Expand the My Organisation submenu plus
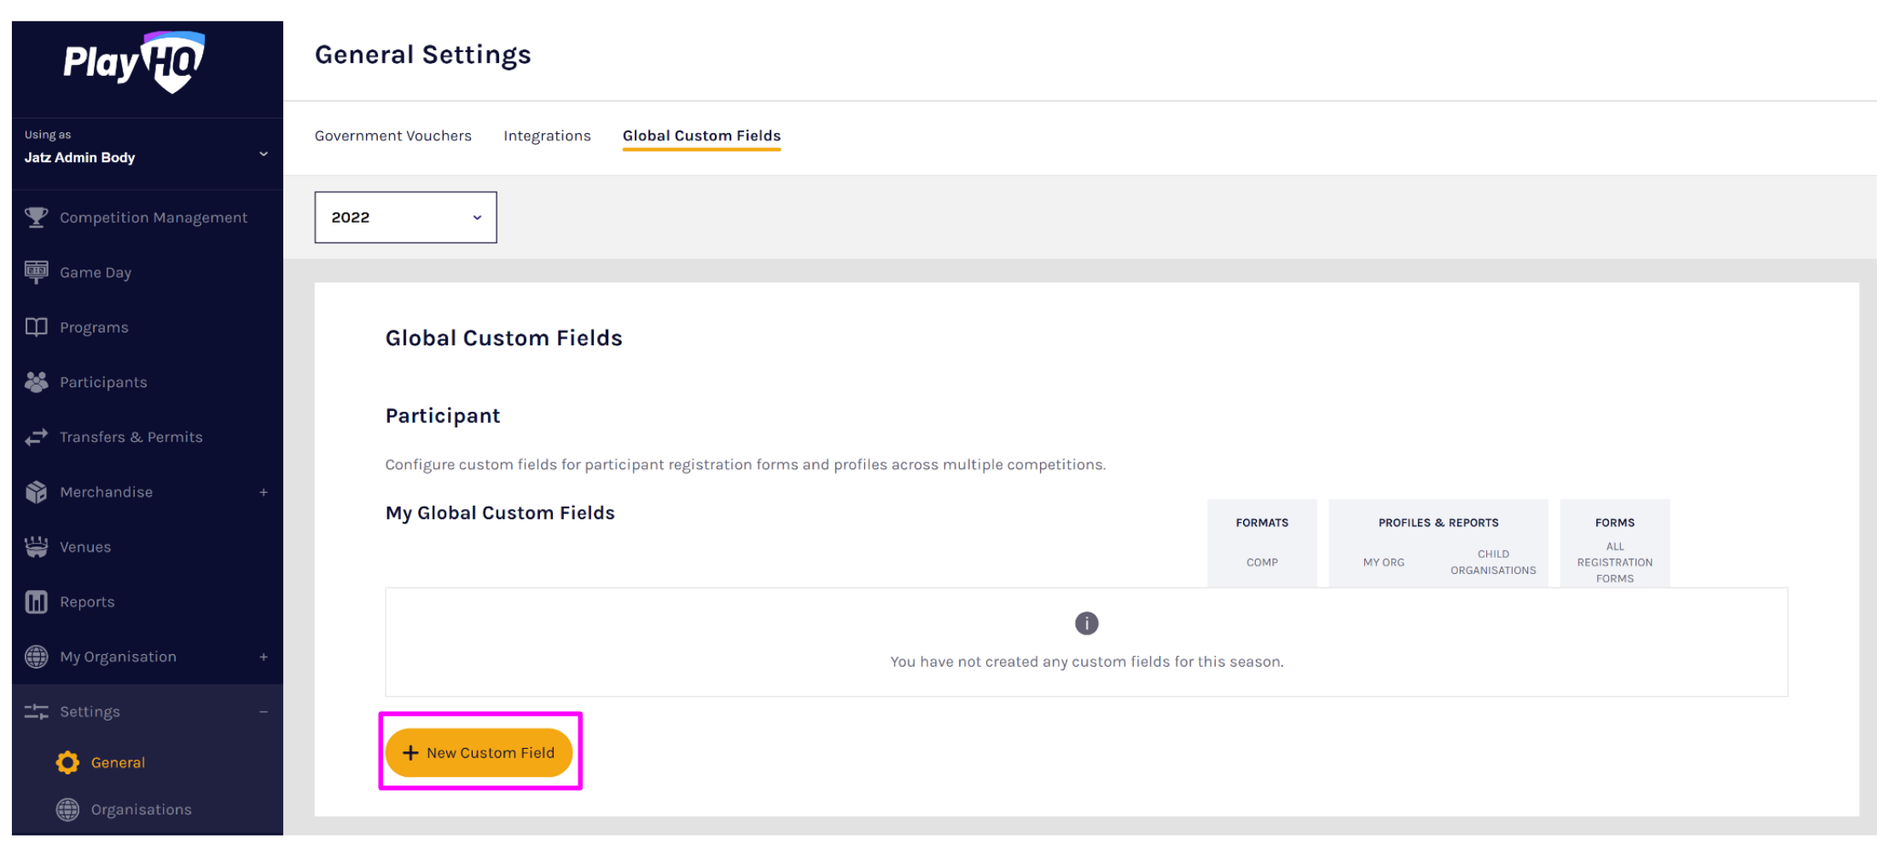 coord(264,657)
